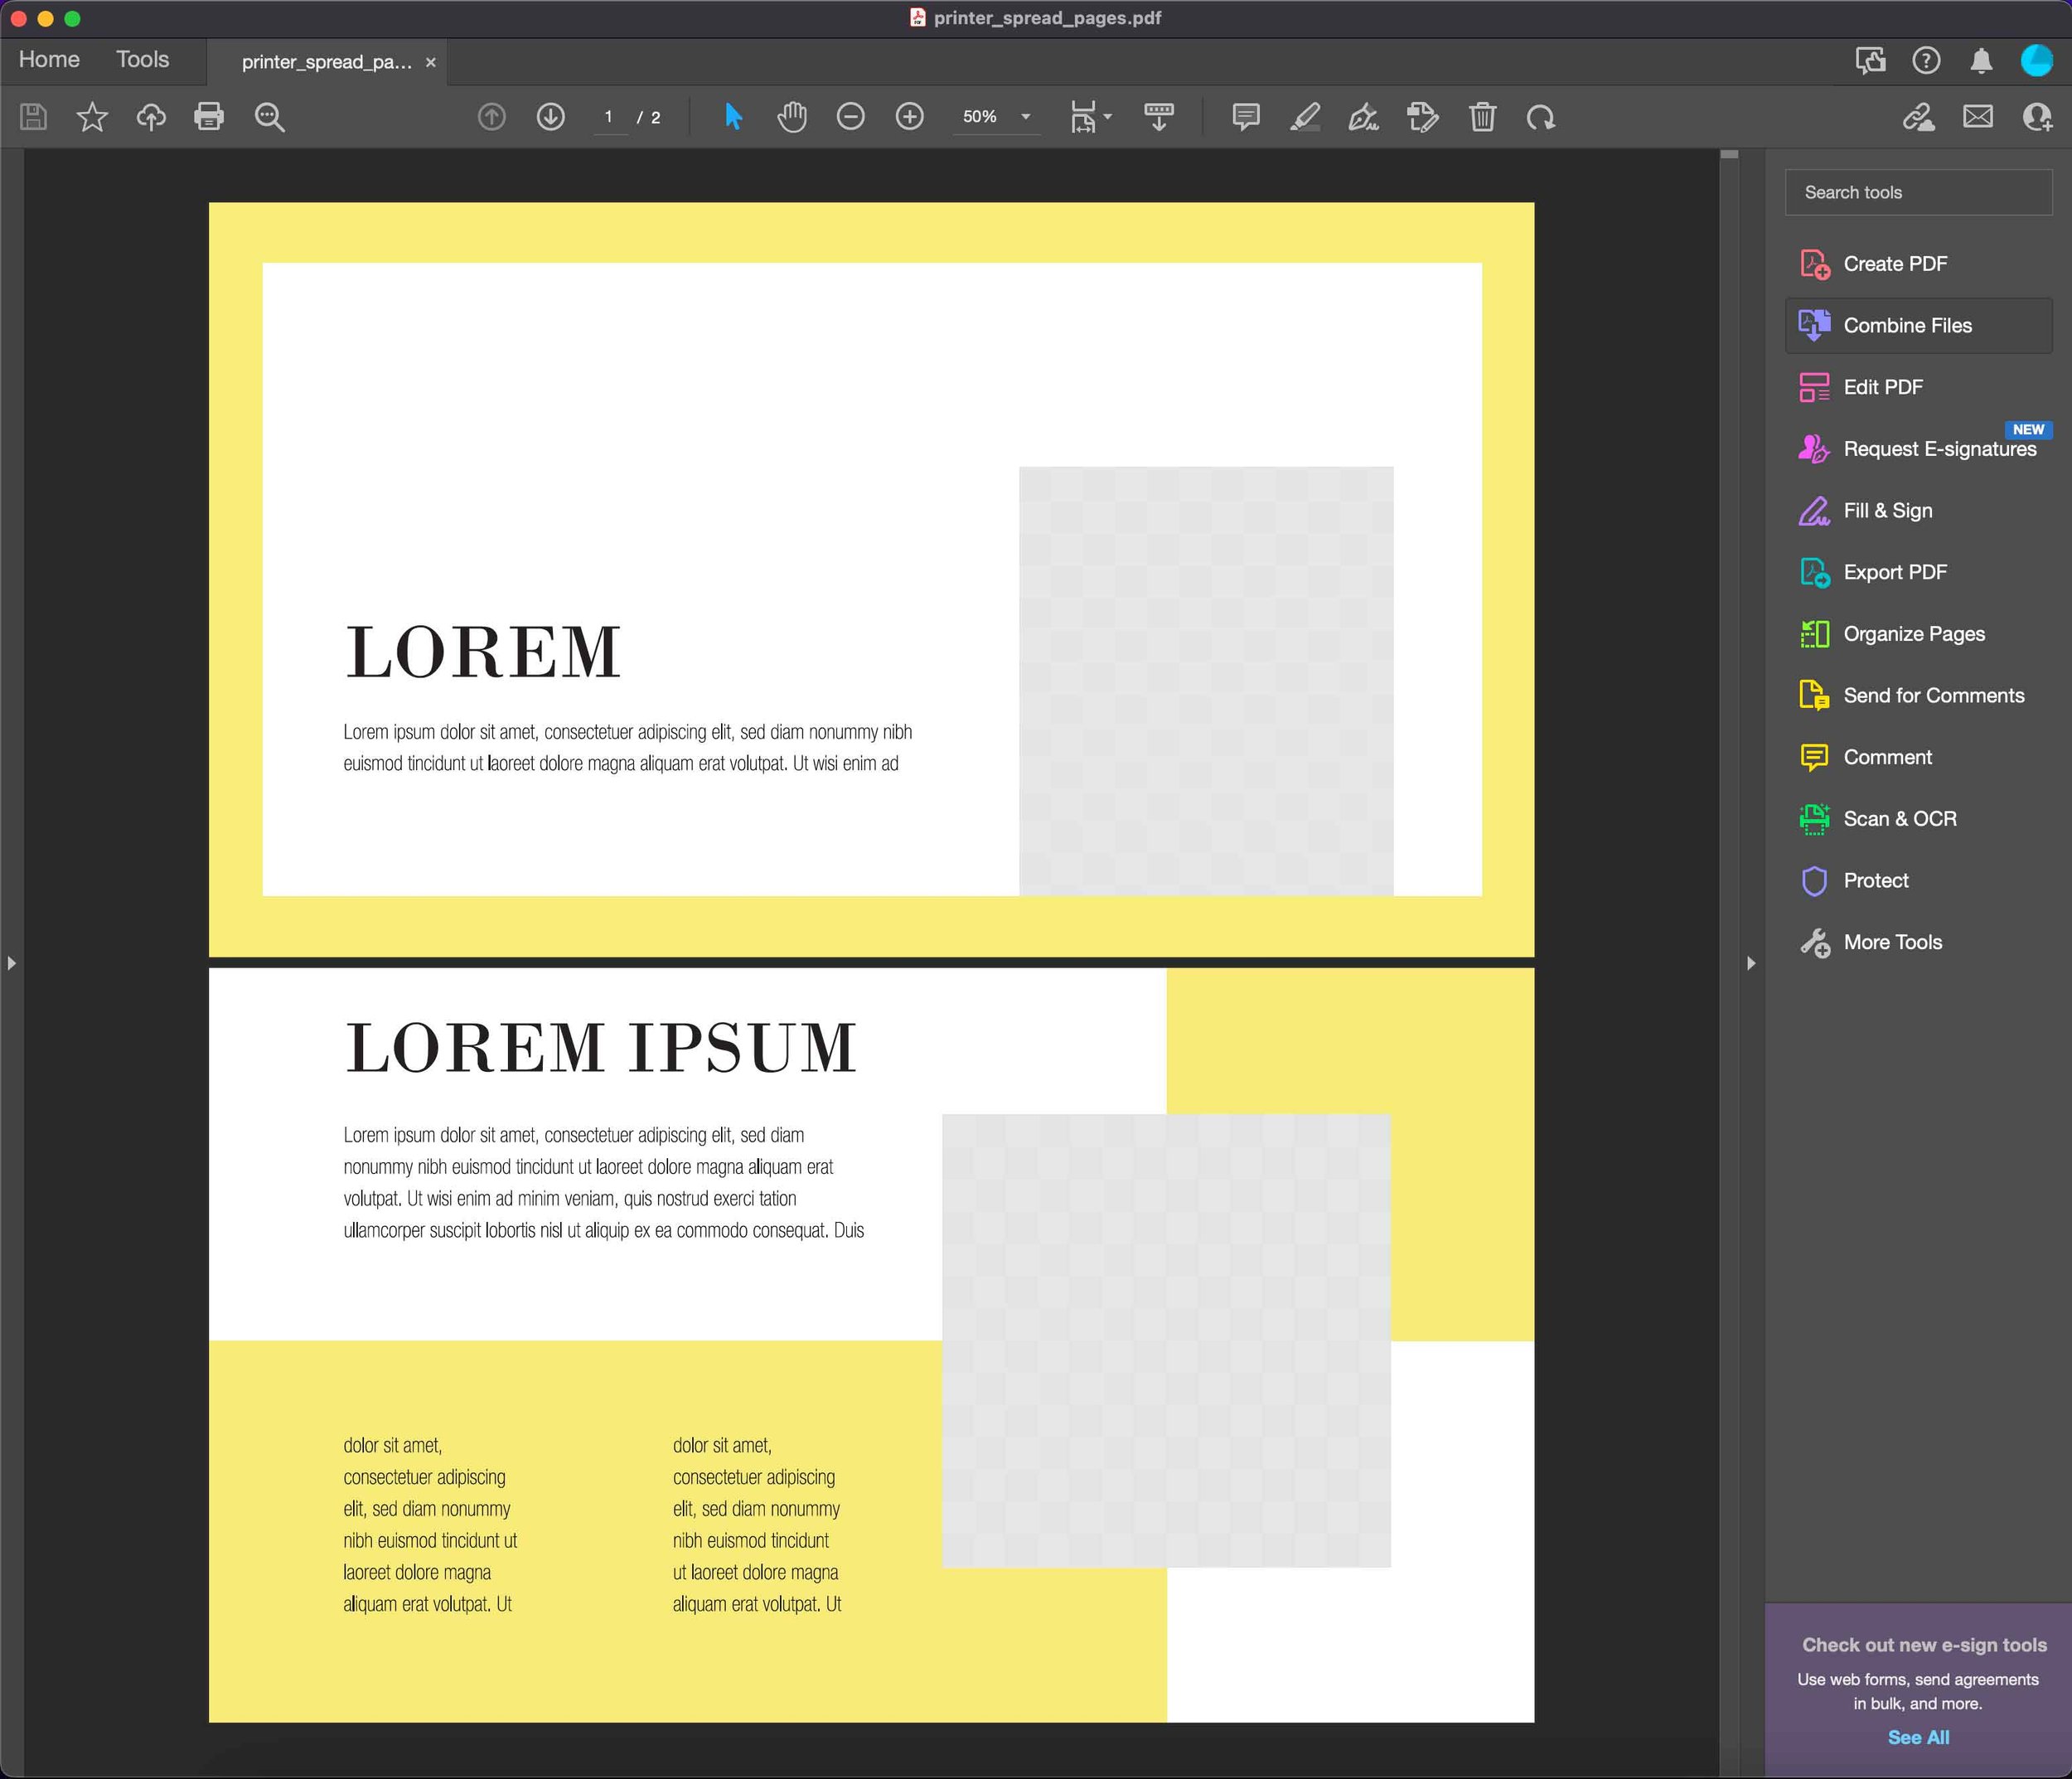Click the Delete trash icon
Viewport: 2072px width, 1779px height.
click(1482, 117)
